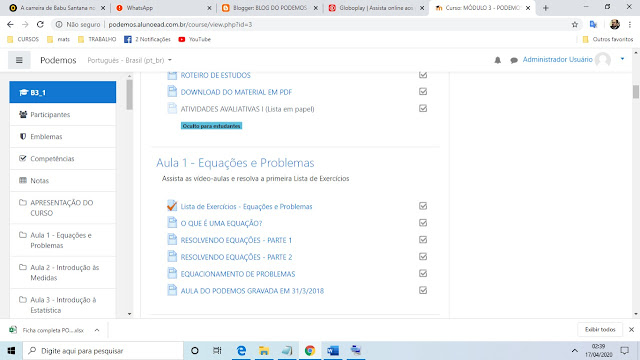Screen dimensions: 640x360
Task: Open the O QUE É UMA EQUAÇÃO? link
Action: (222, 223)
